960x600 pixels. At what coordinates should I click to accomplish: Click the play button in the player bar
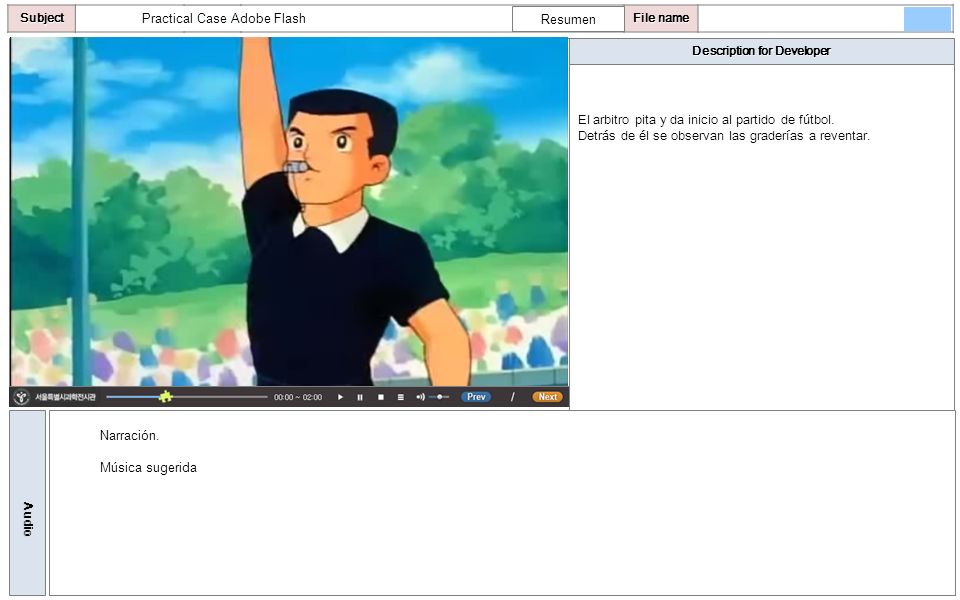point(340,397)
